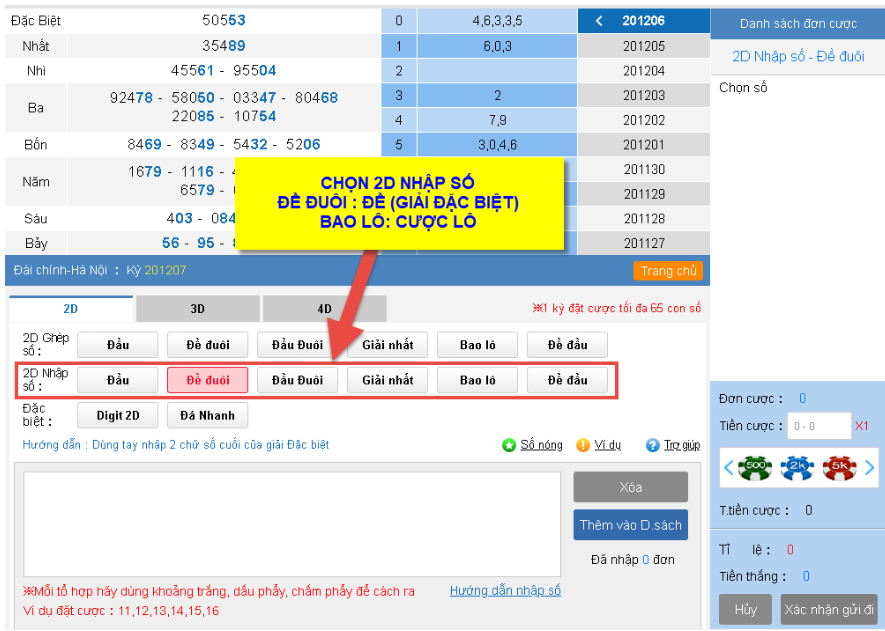The height and width of the screenshot is (631, 885).
Task: Choose the red 5k betting chip
Action: (839, 467)
